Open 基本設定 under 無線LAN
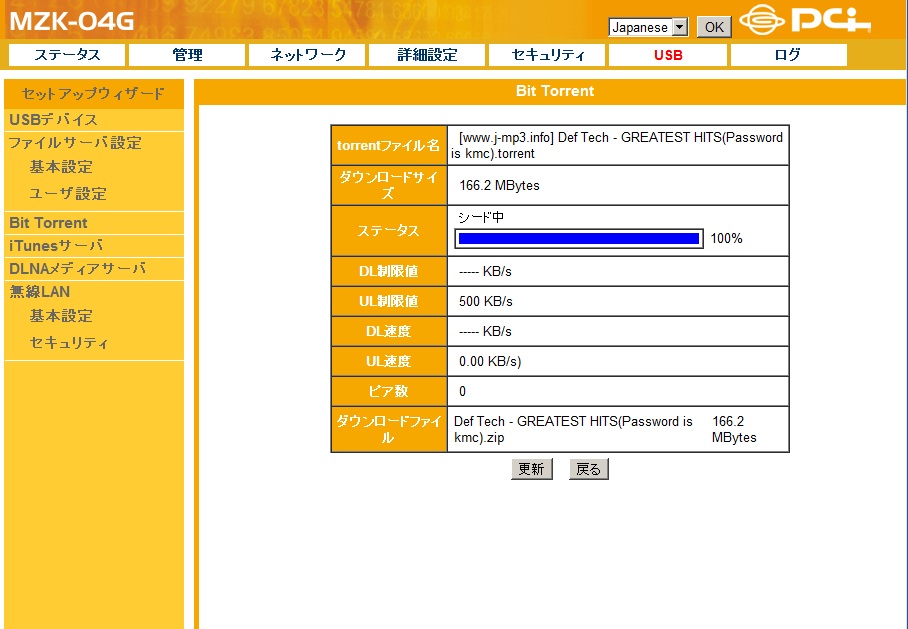This screenshot has height=629, width=908. coord(61,316)
